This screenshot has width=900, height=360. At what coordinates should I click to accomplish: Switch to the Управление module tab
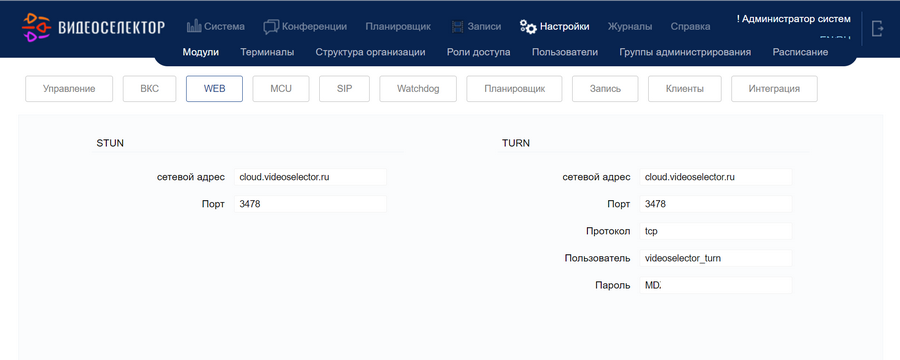pyautogui.click(x=69, y=89)
